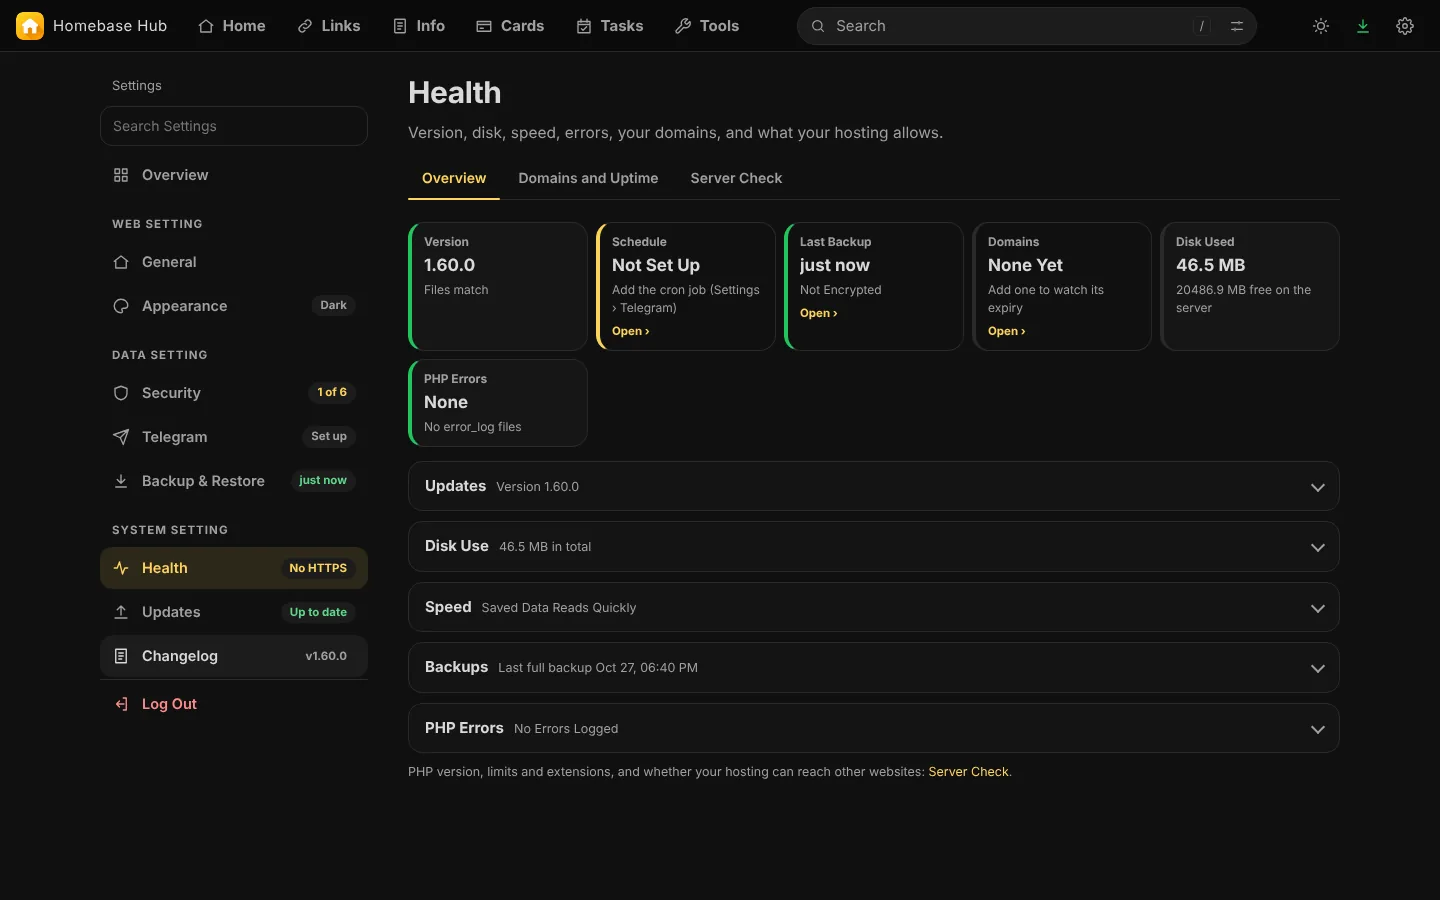Open Links in top navigation
The width and height of the screenshot is (1440, 900).
pyautogui.click(x=329, y=26)
